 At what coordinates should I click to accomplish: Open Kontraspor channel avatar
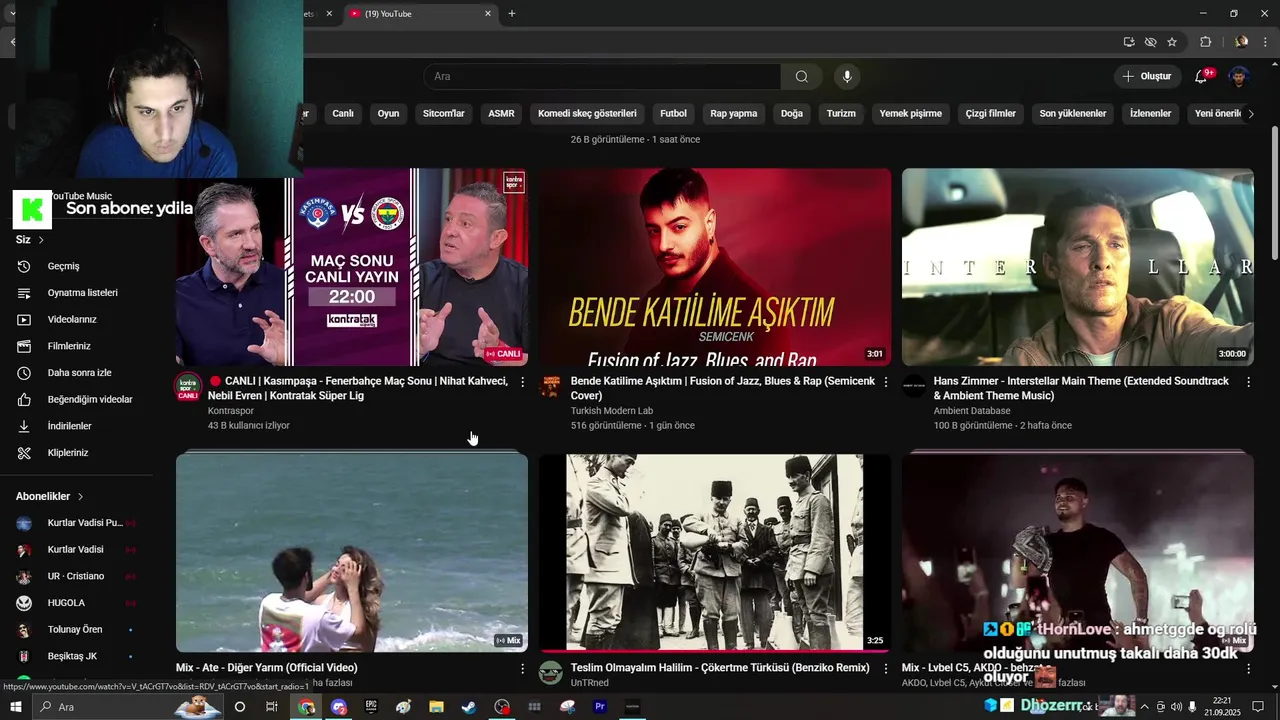click(x=188, y=387)
